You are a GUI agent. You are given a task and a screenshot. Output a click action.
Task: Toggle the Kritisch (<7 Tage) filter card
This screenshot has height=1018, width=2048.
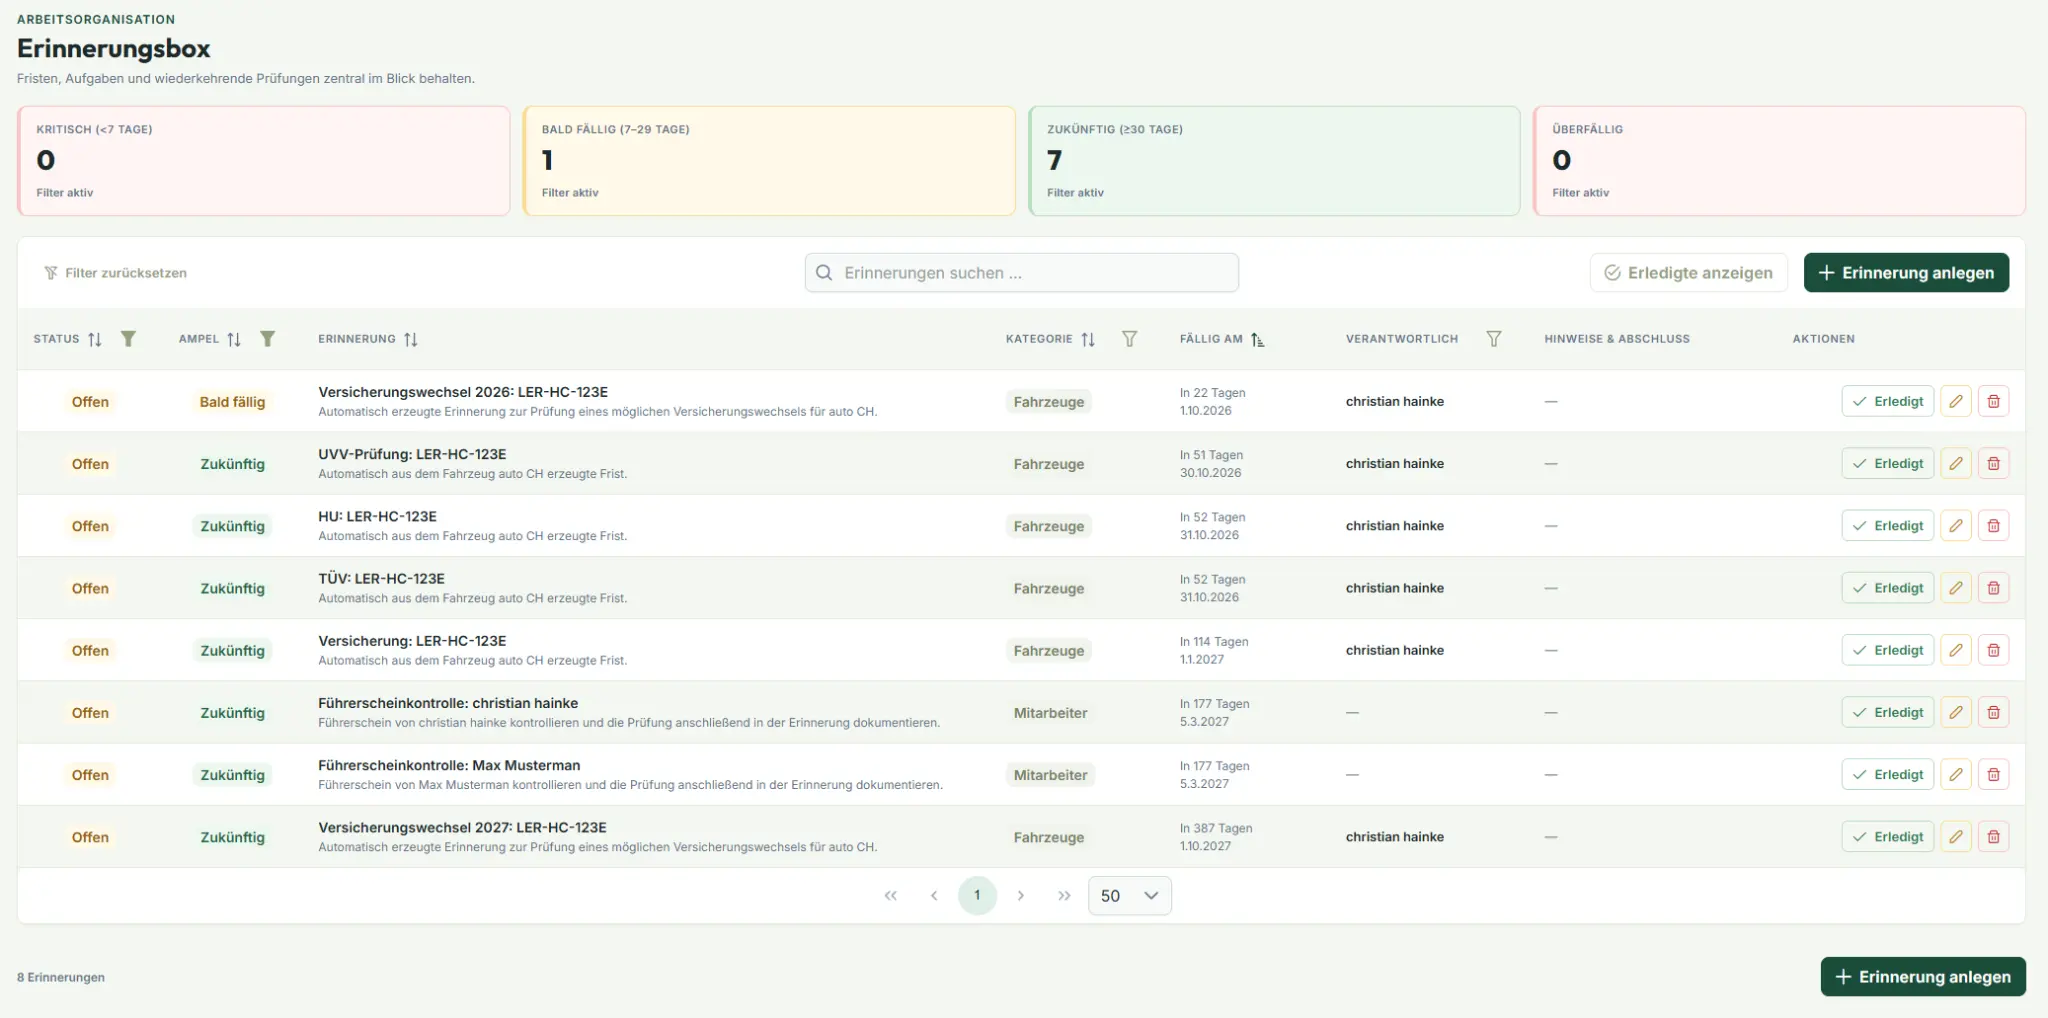264,161
